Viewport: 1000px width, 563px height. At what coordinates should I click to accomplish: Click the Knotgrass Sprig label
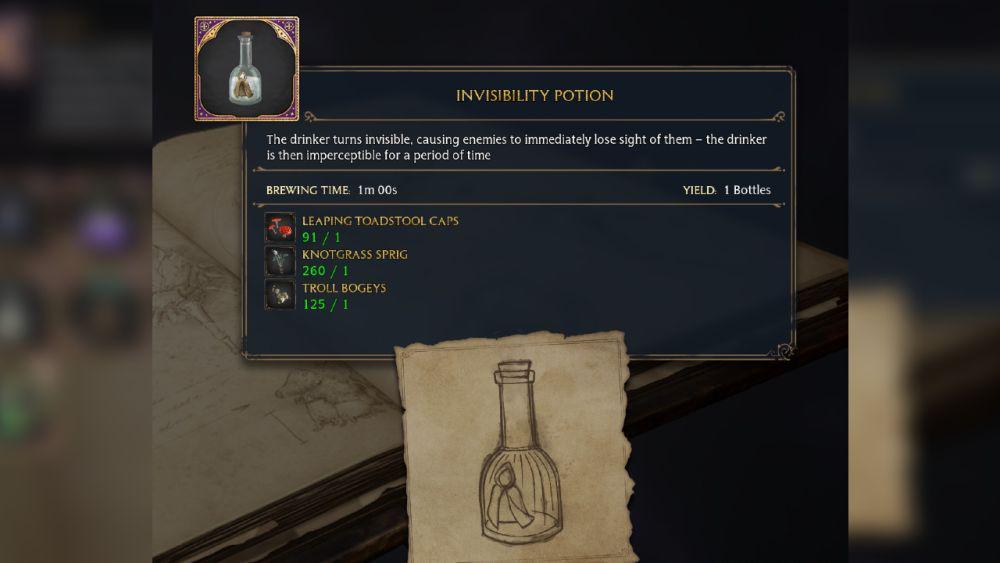click(355, 254)
